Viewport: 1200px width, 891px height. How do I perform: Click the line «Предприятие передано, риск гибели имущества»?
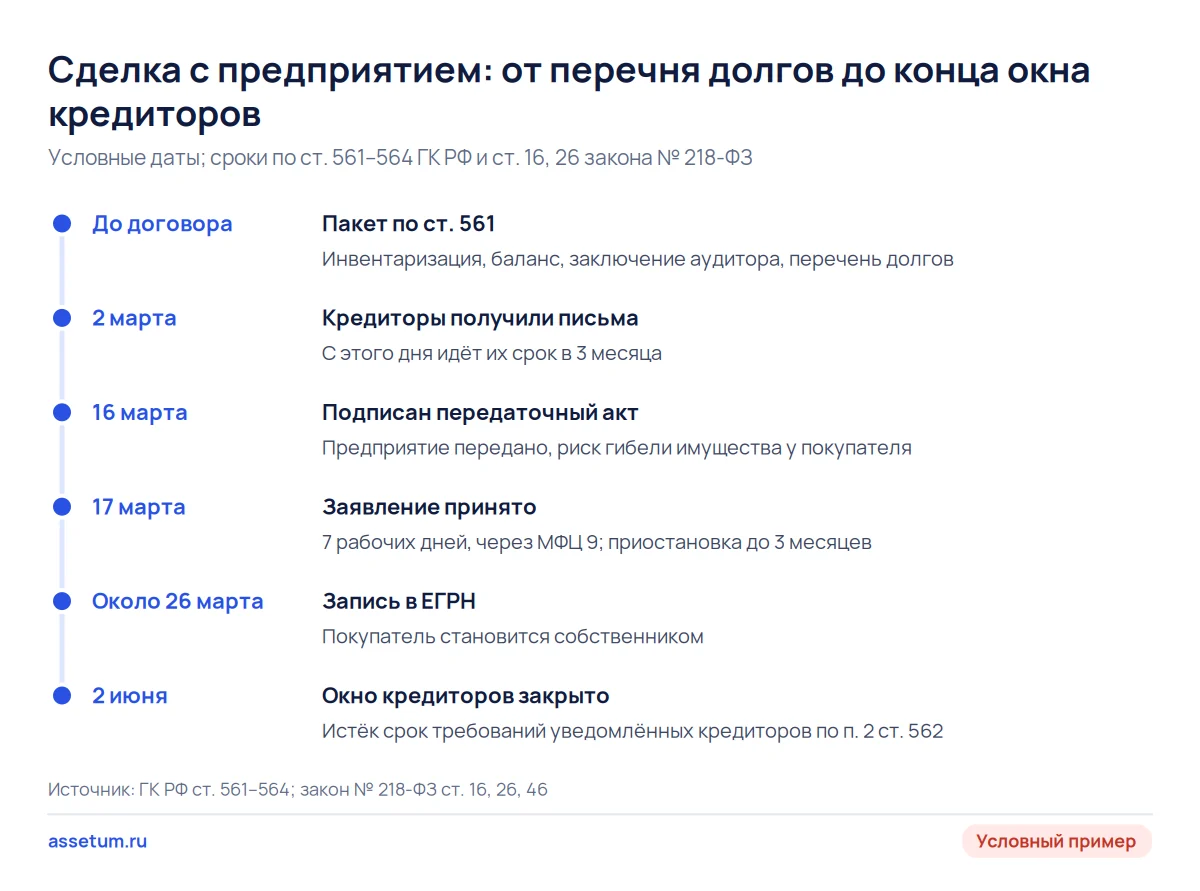(617, 448)
